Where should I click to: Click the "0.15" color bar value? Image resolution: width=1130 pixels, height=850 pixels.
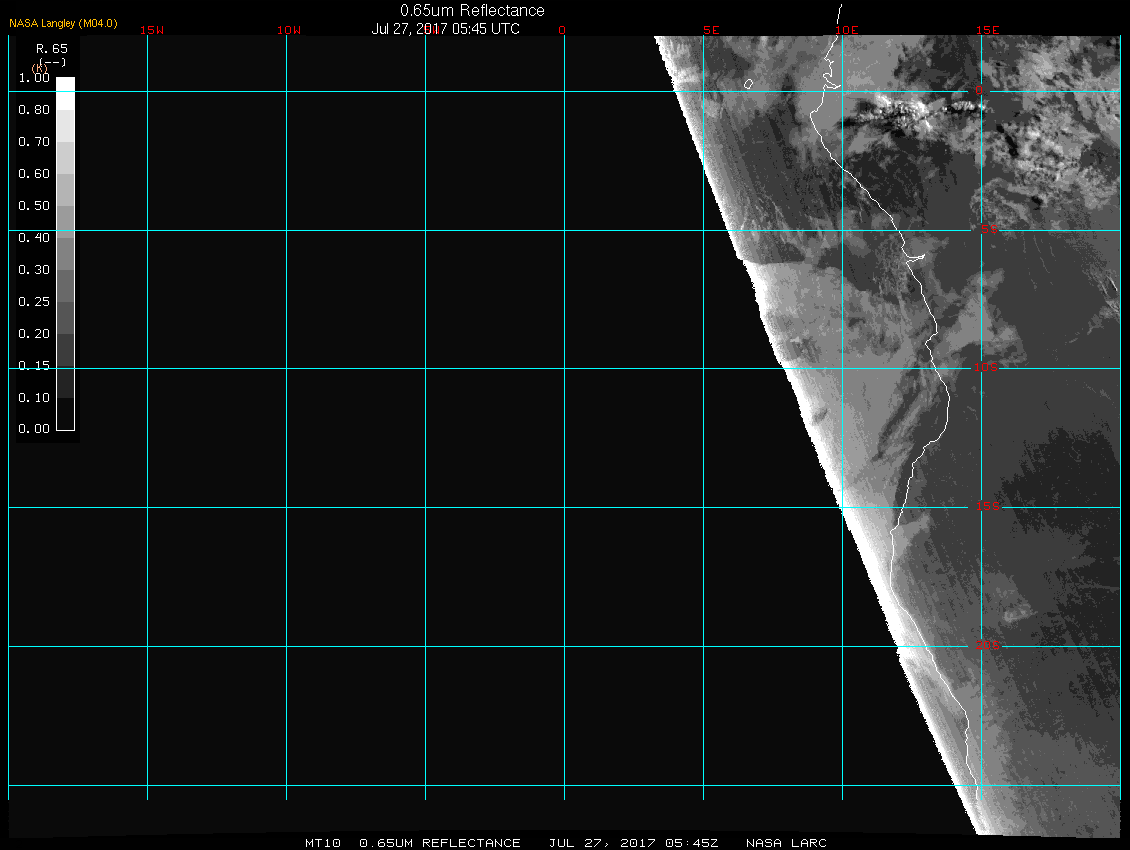pyautogui.click(x=34, y=366)
